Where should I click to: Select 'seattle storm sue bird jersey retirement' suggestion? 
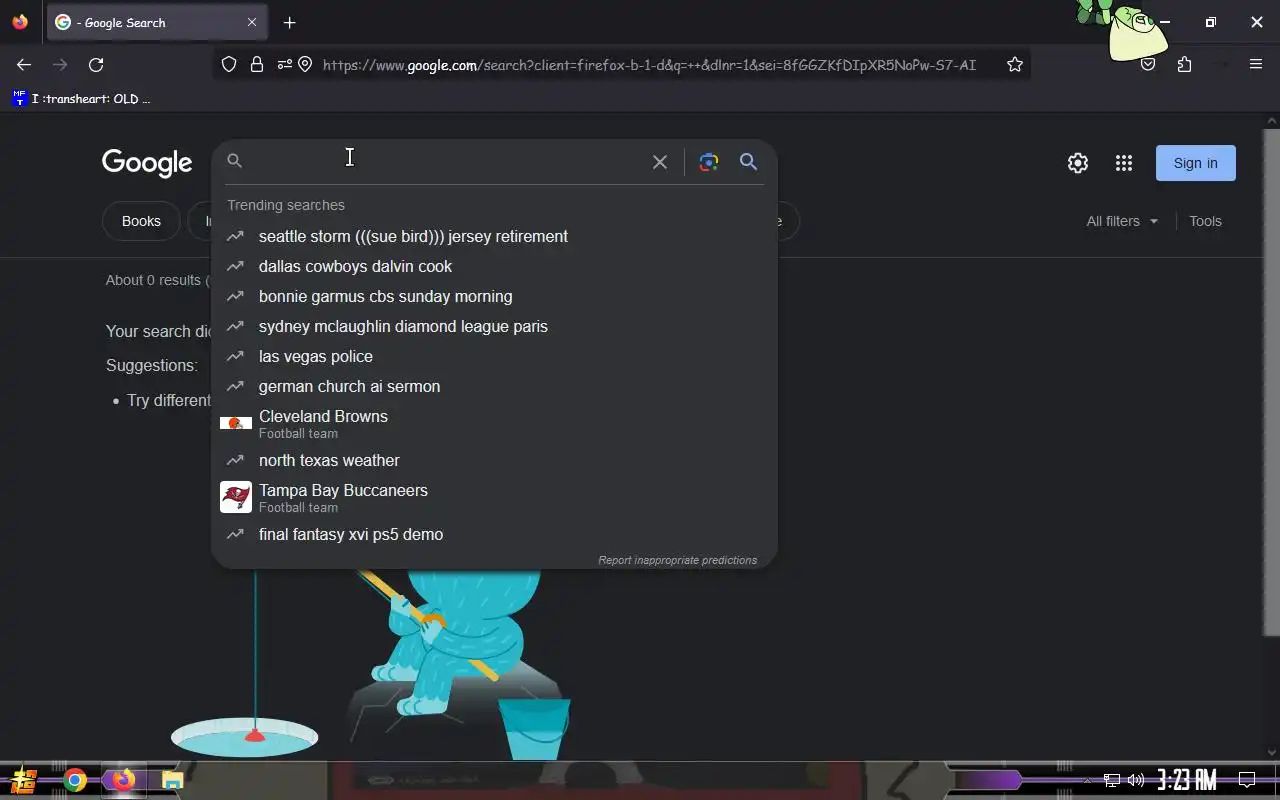pos(494,236)
